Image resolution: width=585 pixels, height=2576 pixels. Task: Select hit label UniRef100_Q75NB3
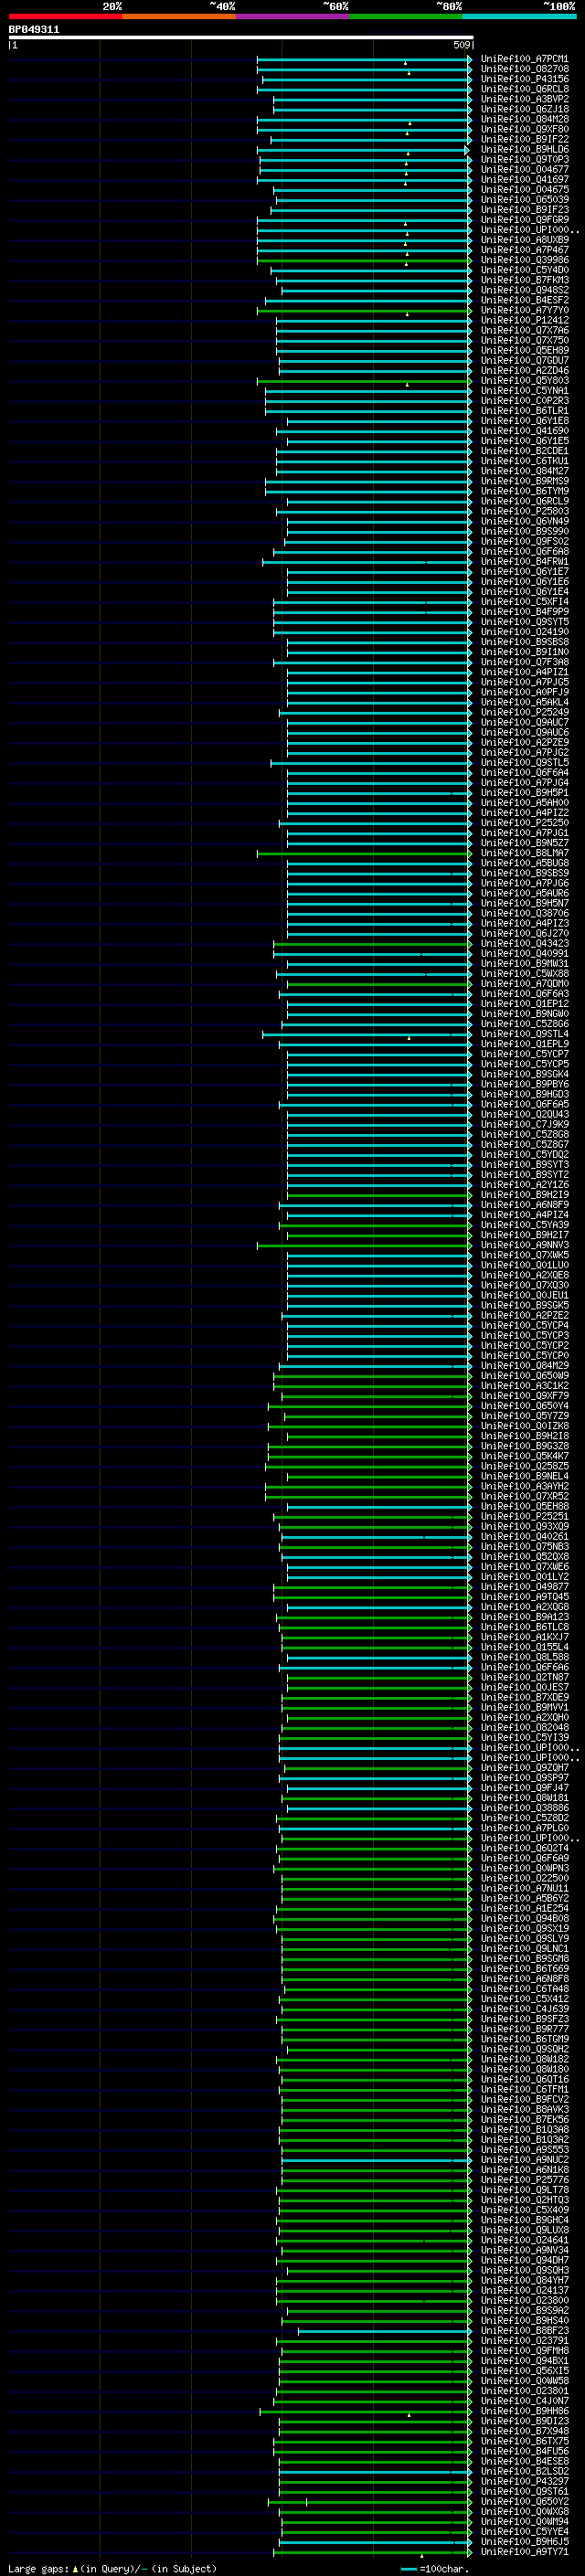pyautogui.click(x=525, y=1547)
